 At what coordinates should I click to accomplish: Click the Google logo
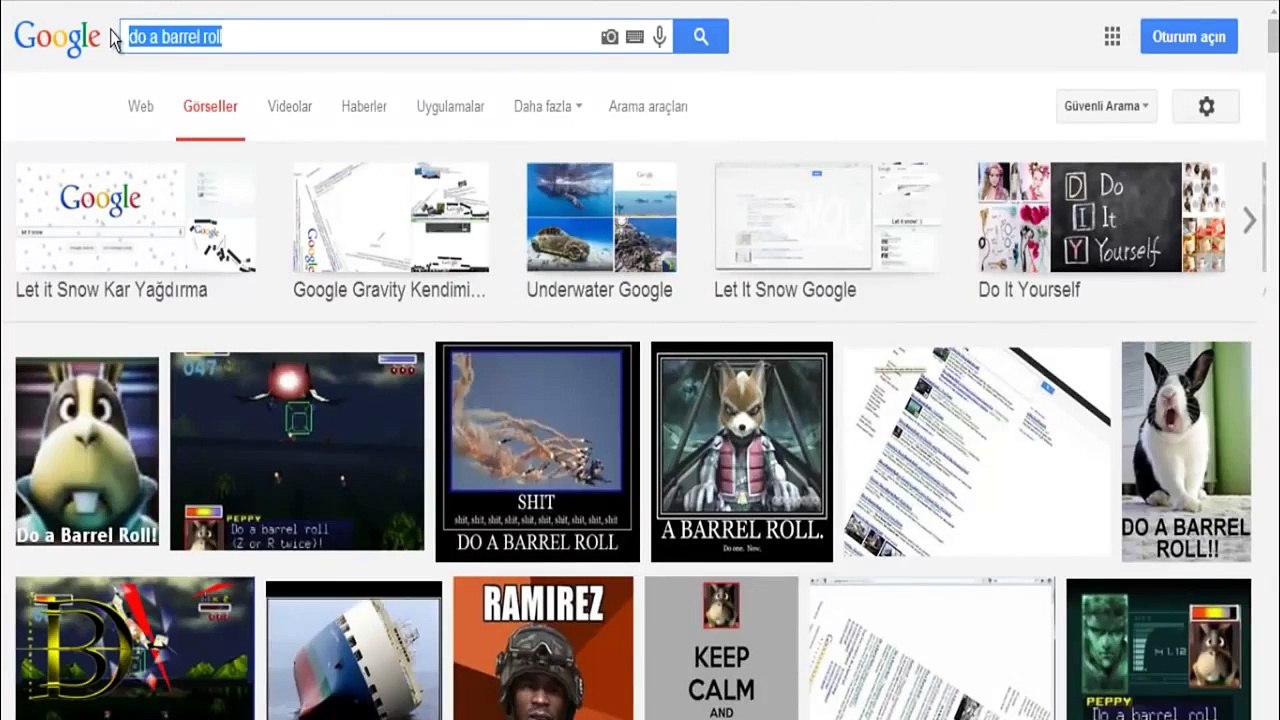57,37
